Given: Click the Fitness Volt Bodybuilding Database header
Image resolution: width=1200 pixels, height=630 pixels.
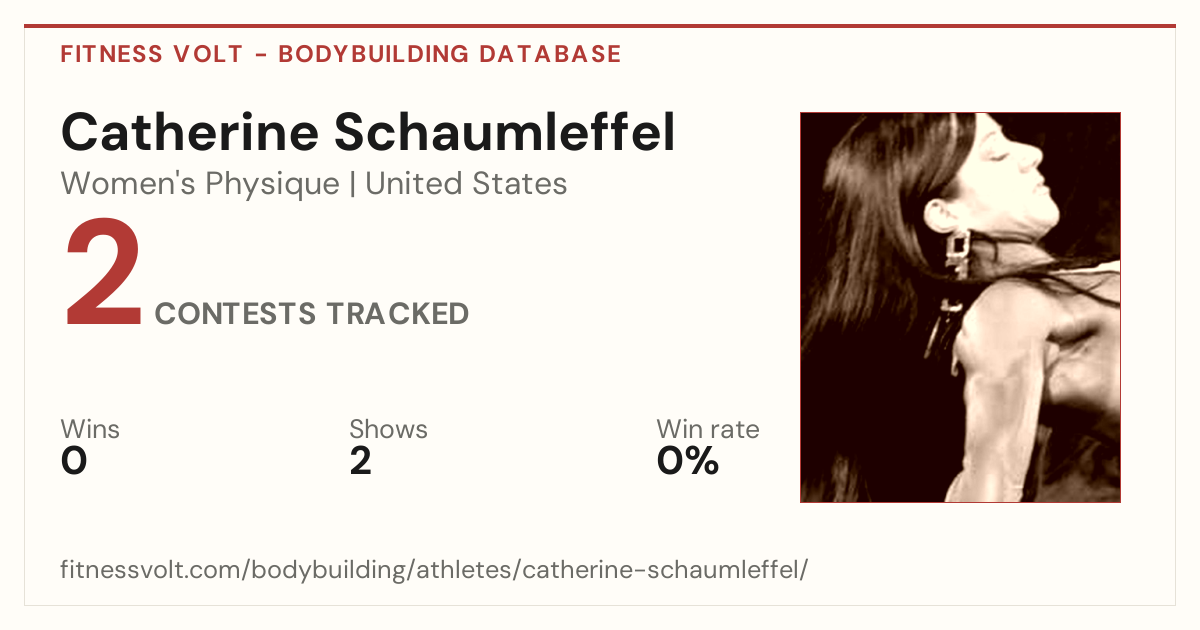Looking at the screenshot, I should [341, 54].
